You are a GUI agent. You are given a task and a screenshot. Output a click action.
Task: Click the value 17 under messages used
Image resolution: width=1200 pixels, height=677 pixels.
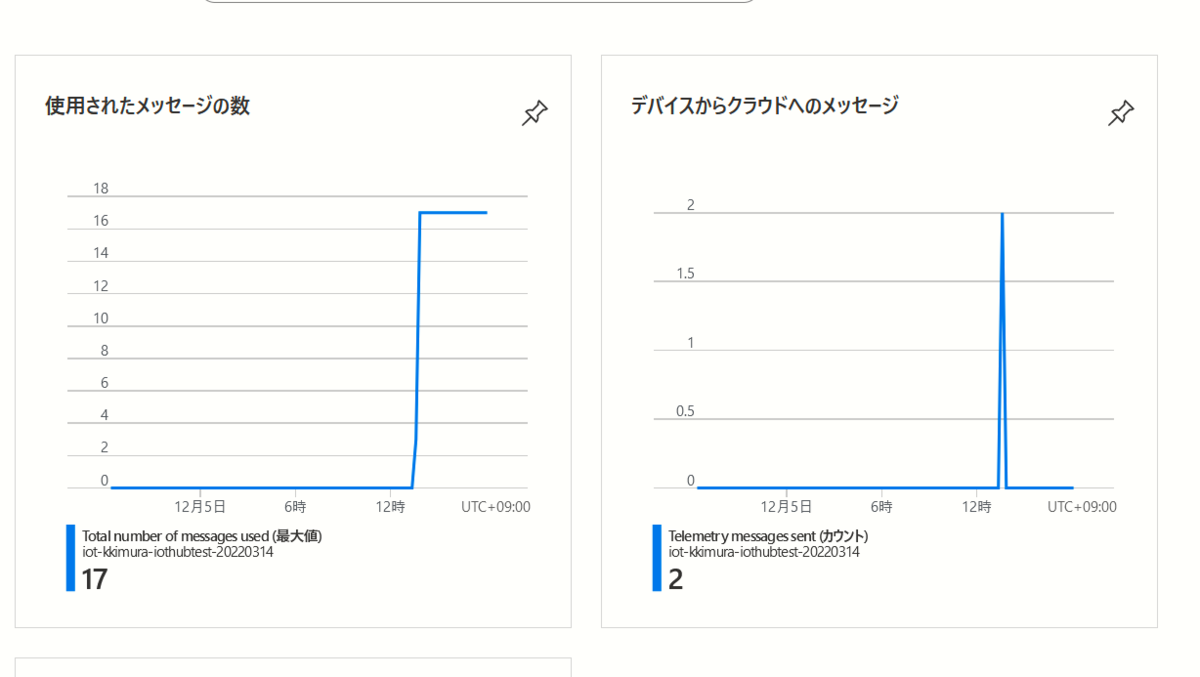coord(94,579)
